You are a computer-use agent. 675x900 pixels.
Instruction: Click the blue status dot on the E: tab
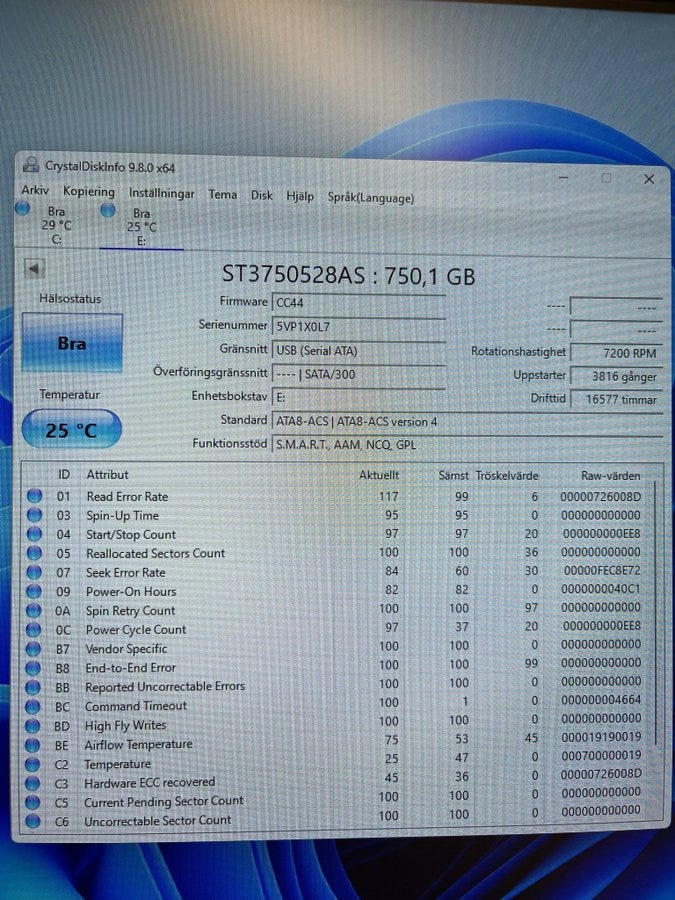108,210
